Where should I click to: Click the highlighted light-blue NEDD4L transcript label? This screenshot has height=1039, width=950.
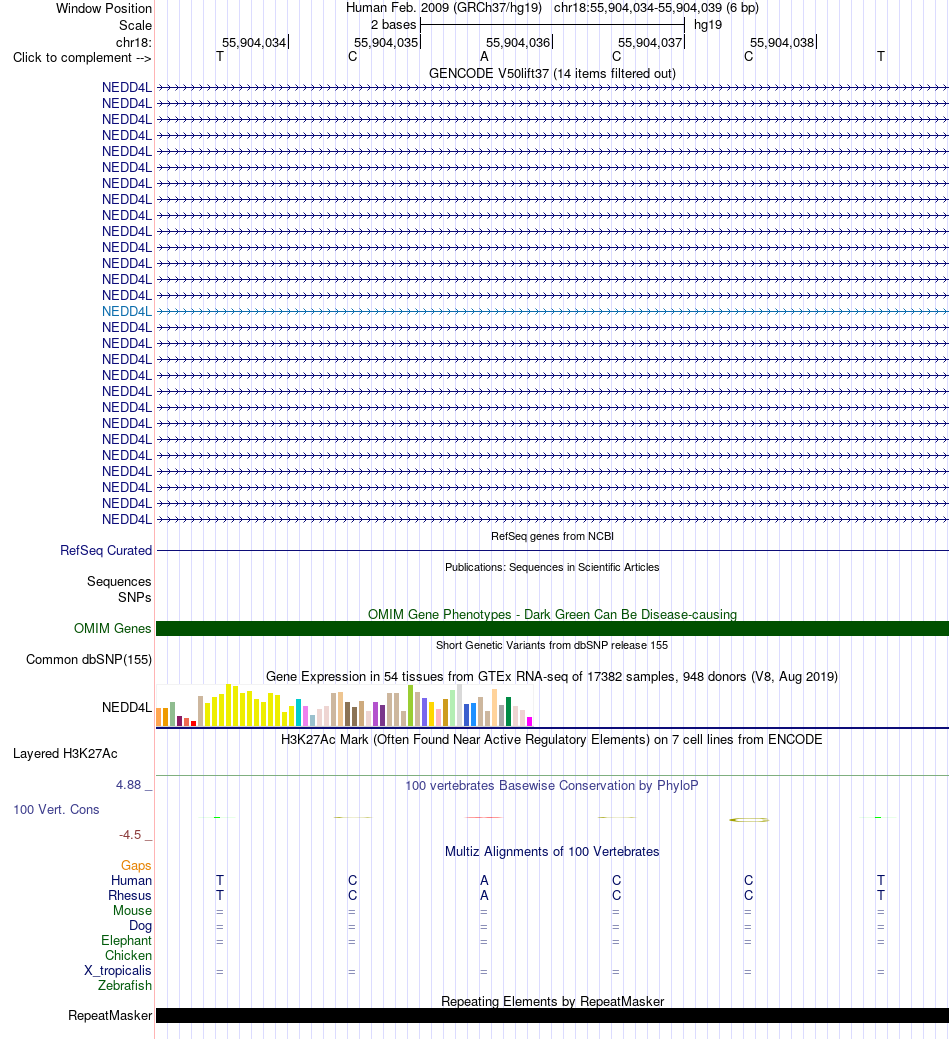[127, 311]
